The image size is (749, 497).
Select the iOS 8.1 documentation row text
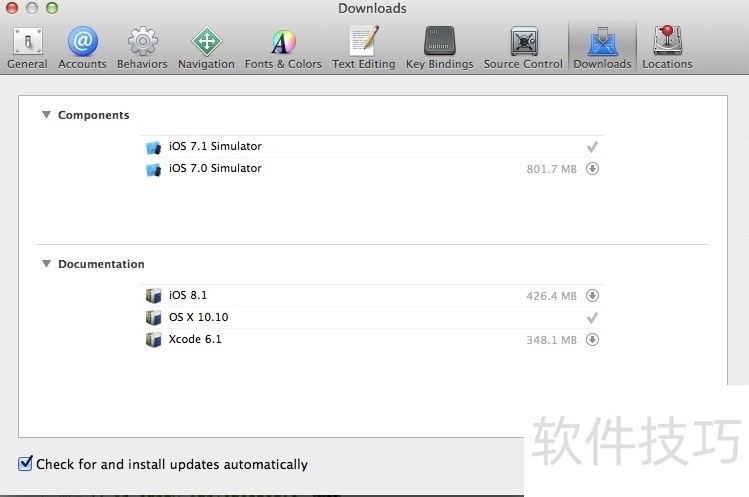click(188, 295)
